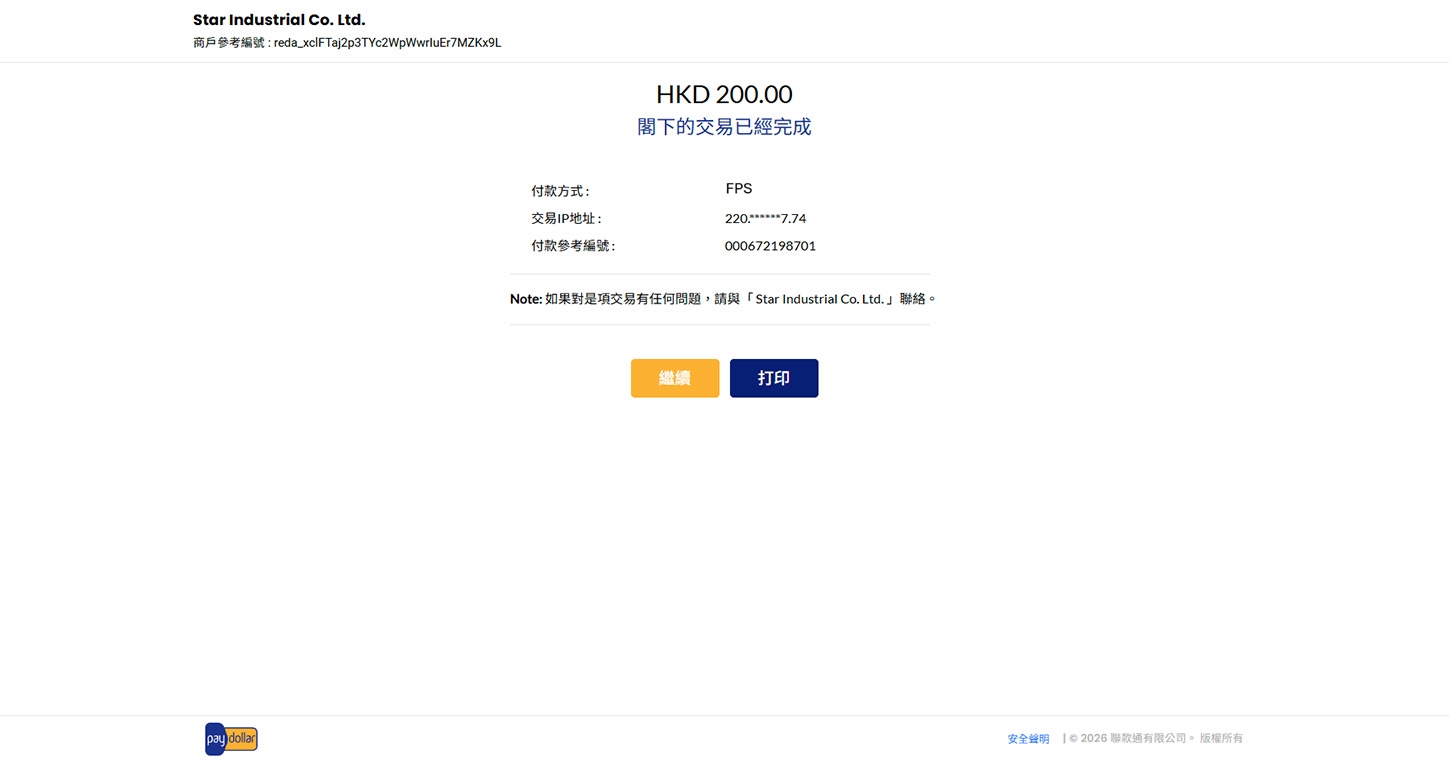The width and height of the screenshot is (1449, 760).
Task: Select the merchant name Star Industrial Co. Ltd. heading
Action: tap(279, 20)
